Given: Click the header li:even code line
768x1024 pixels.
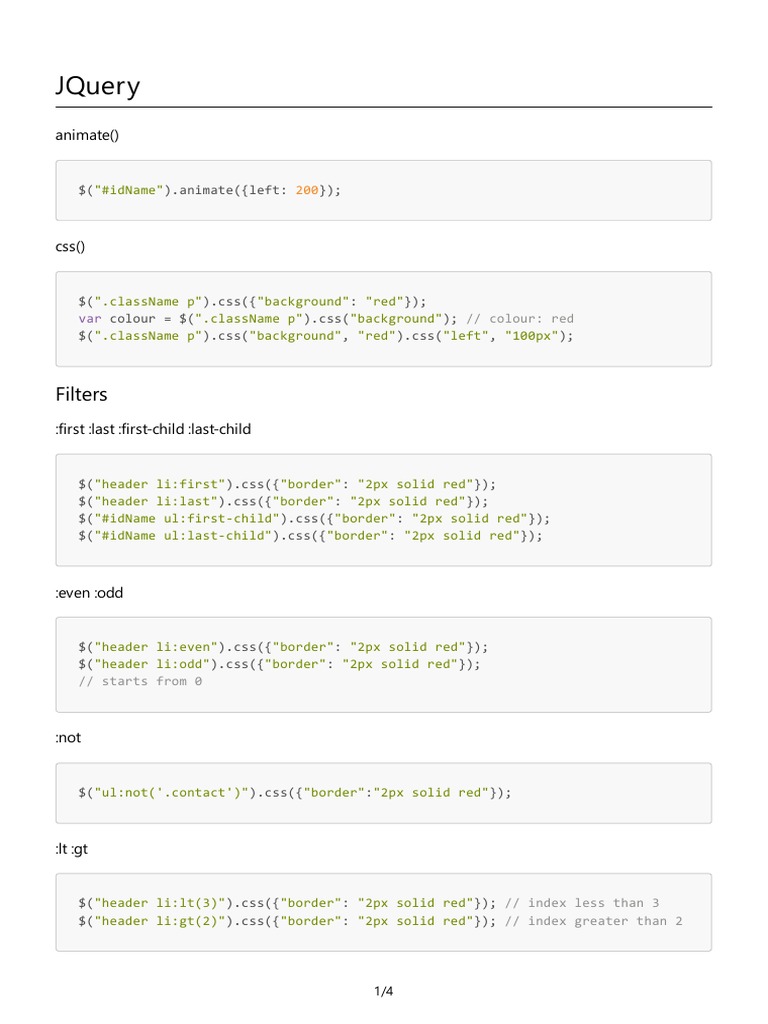Looking at the screenshot, I should 284,647.
